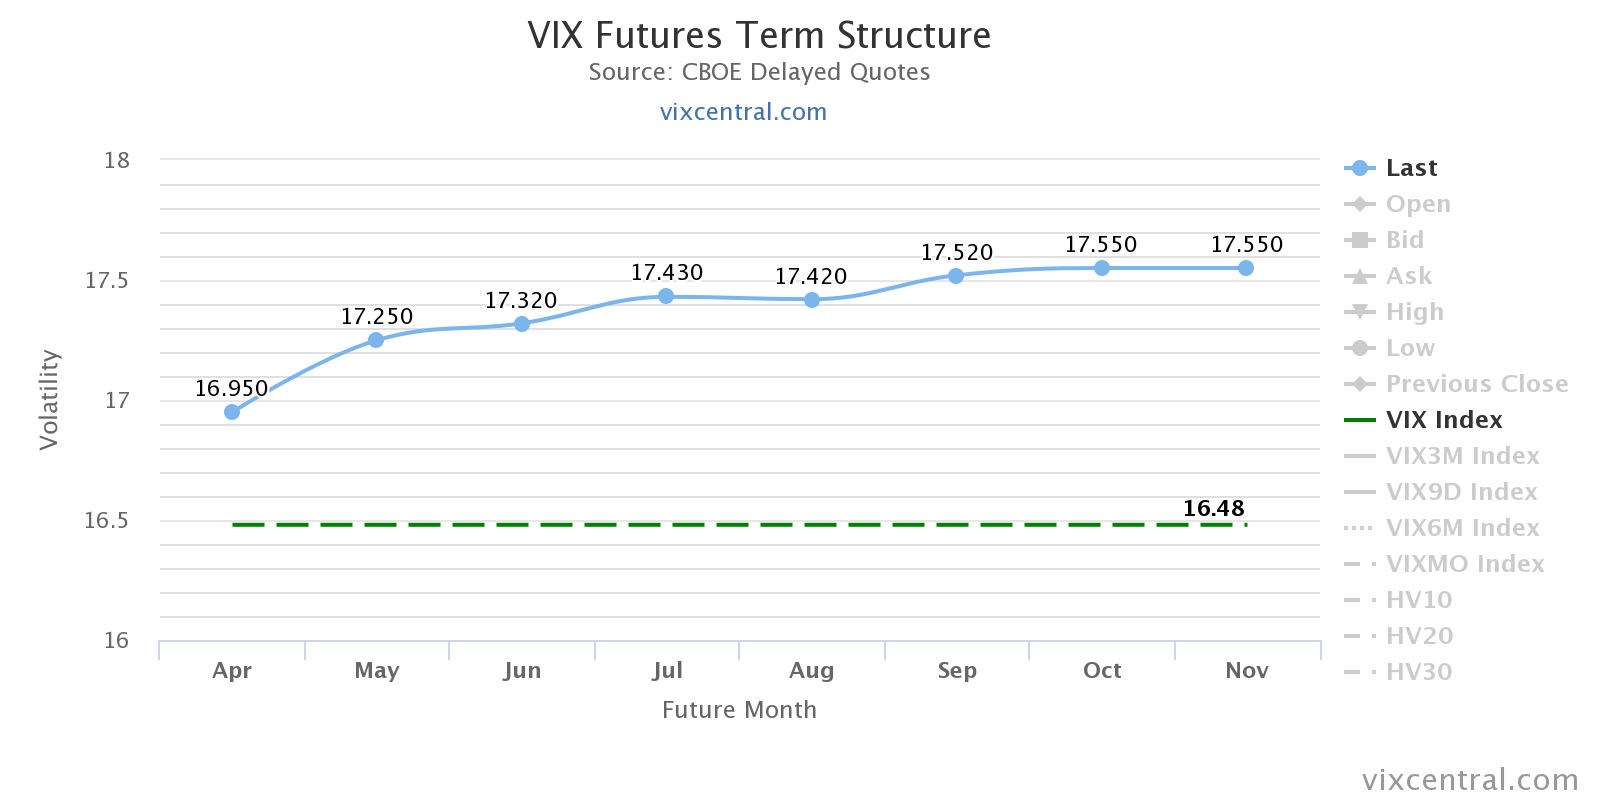Click the VIX6M Index dotted-line icon
This screenshot has height=800, width=1600.
[x=1359, y=528]
